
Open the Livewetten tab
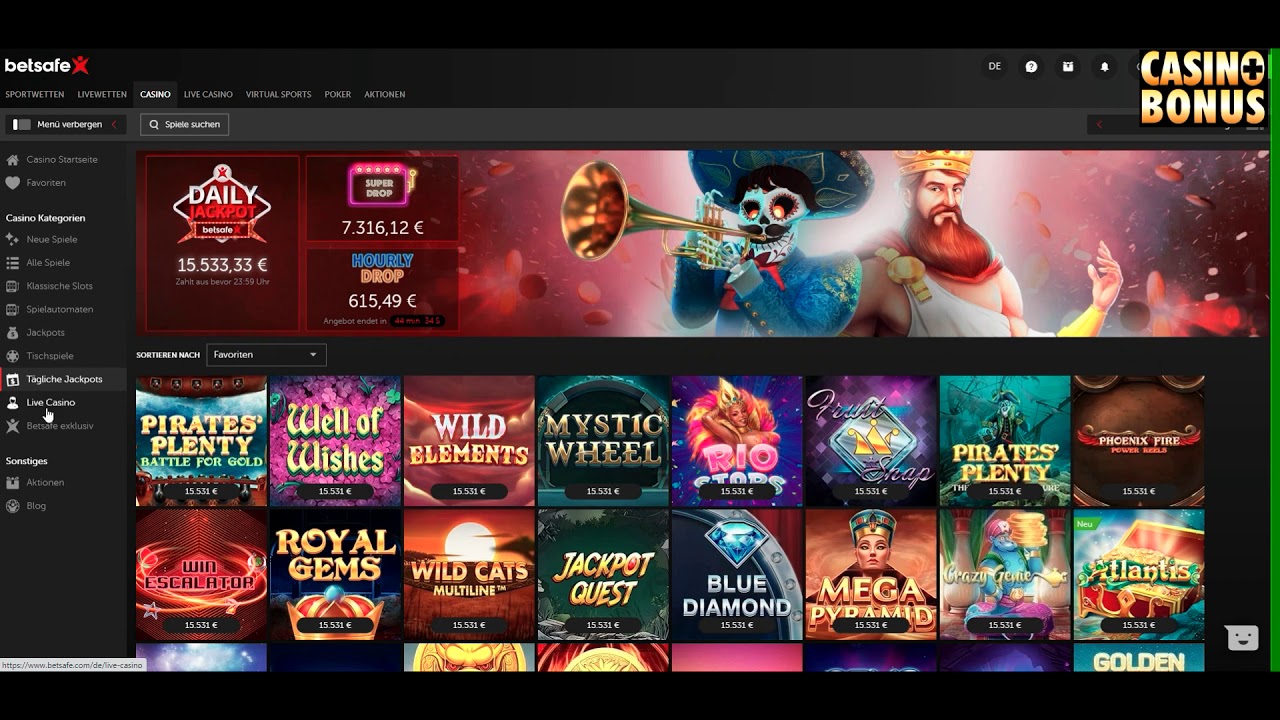[102, 94]
